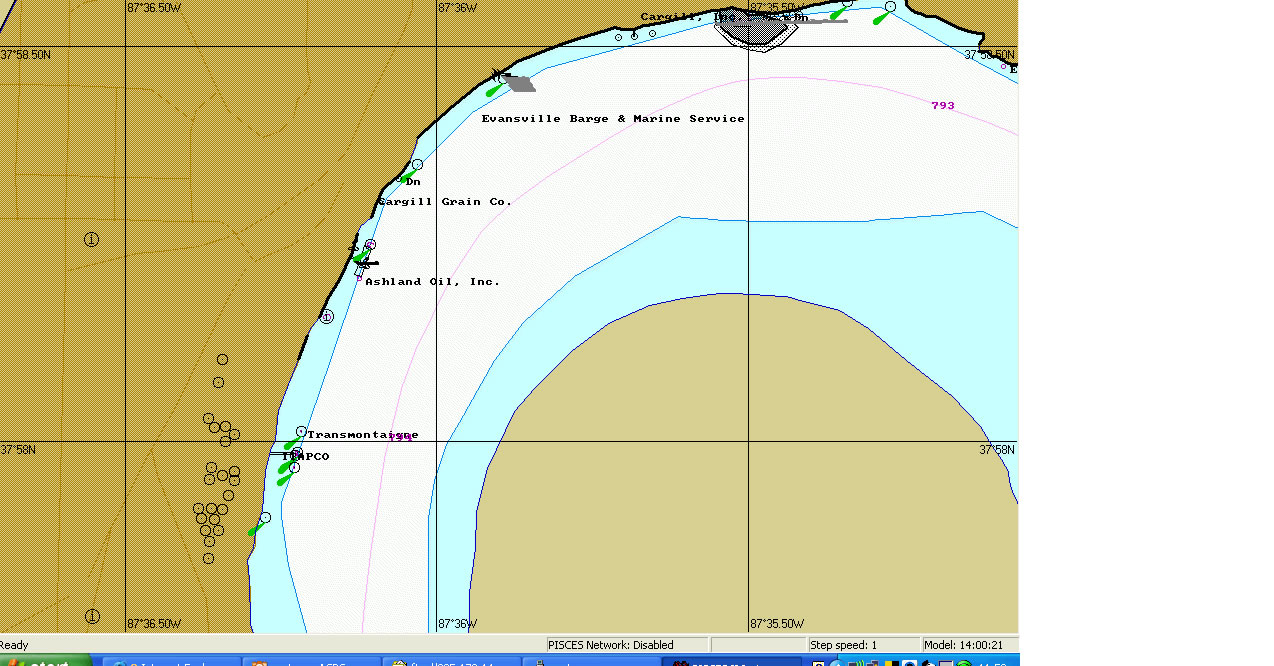Click the 793 river mile marker

[943, 105]
